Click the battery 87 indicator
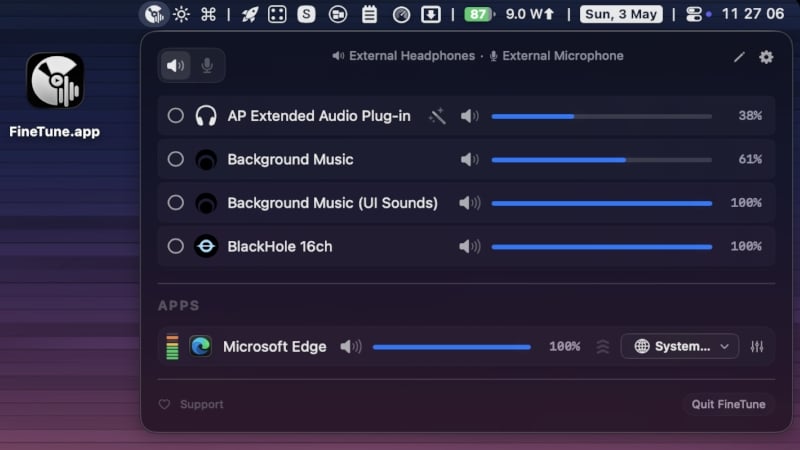The width and height of the screenshot is (800, 450). 479,14
